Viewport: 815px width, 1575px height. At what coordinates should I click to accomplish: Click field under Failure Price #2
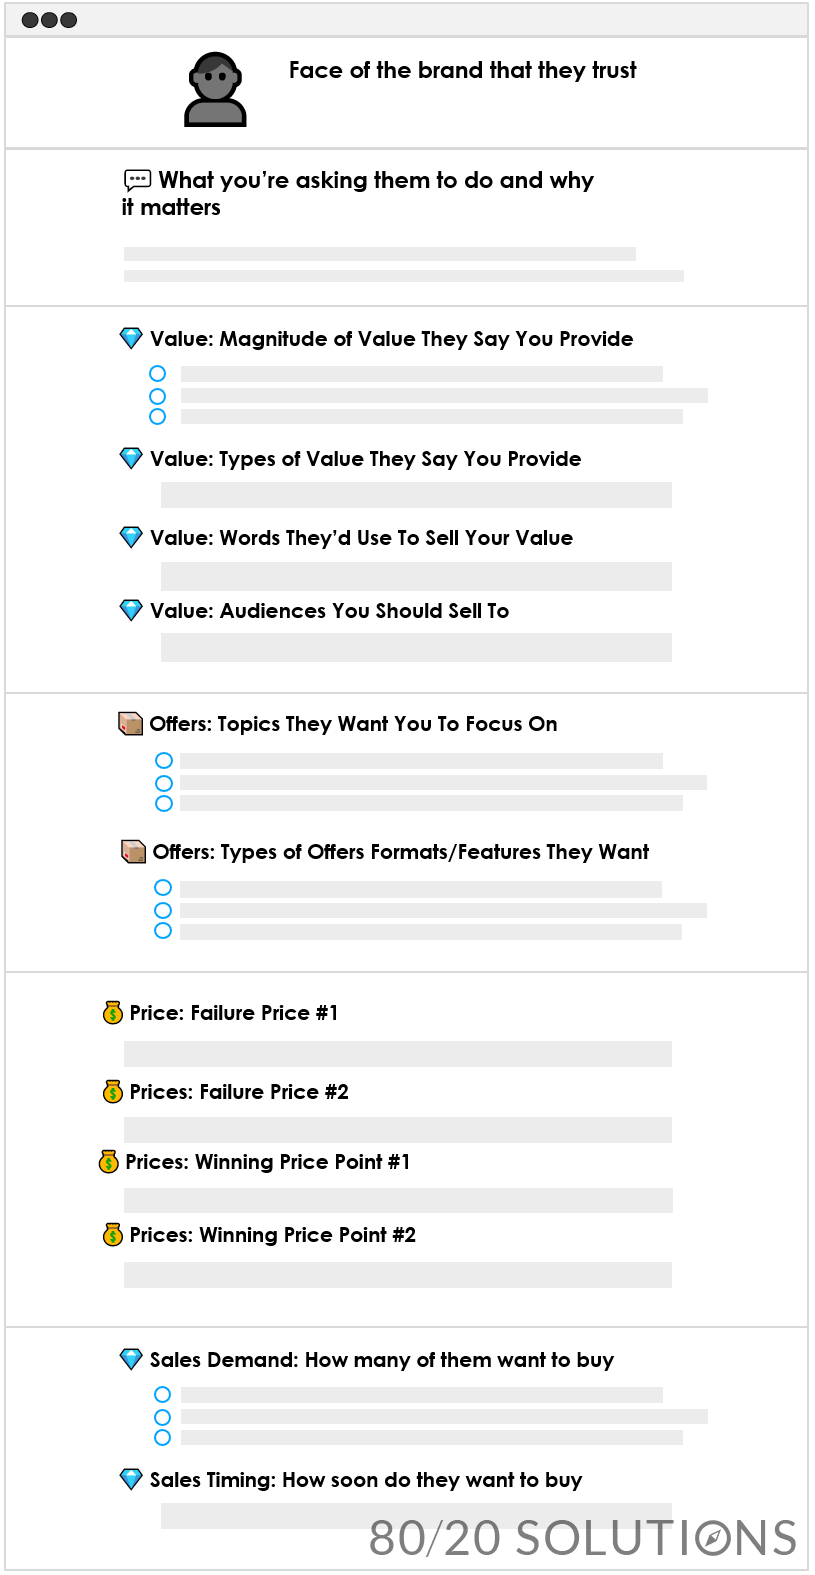coord(398,1130)
